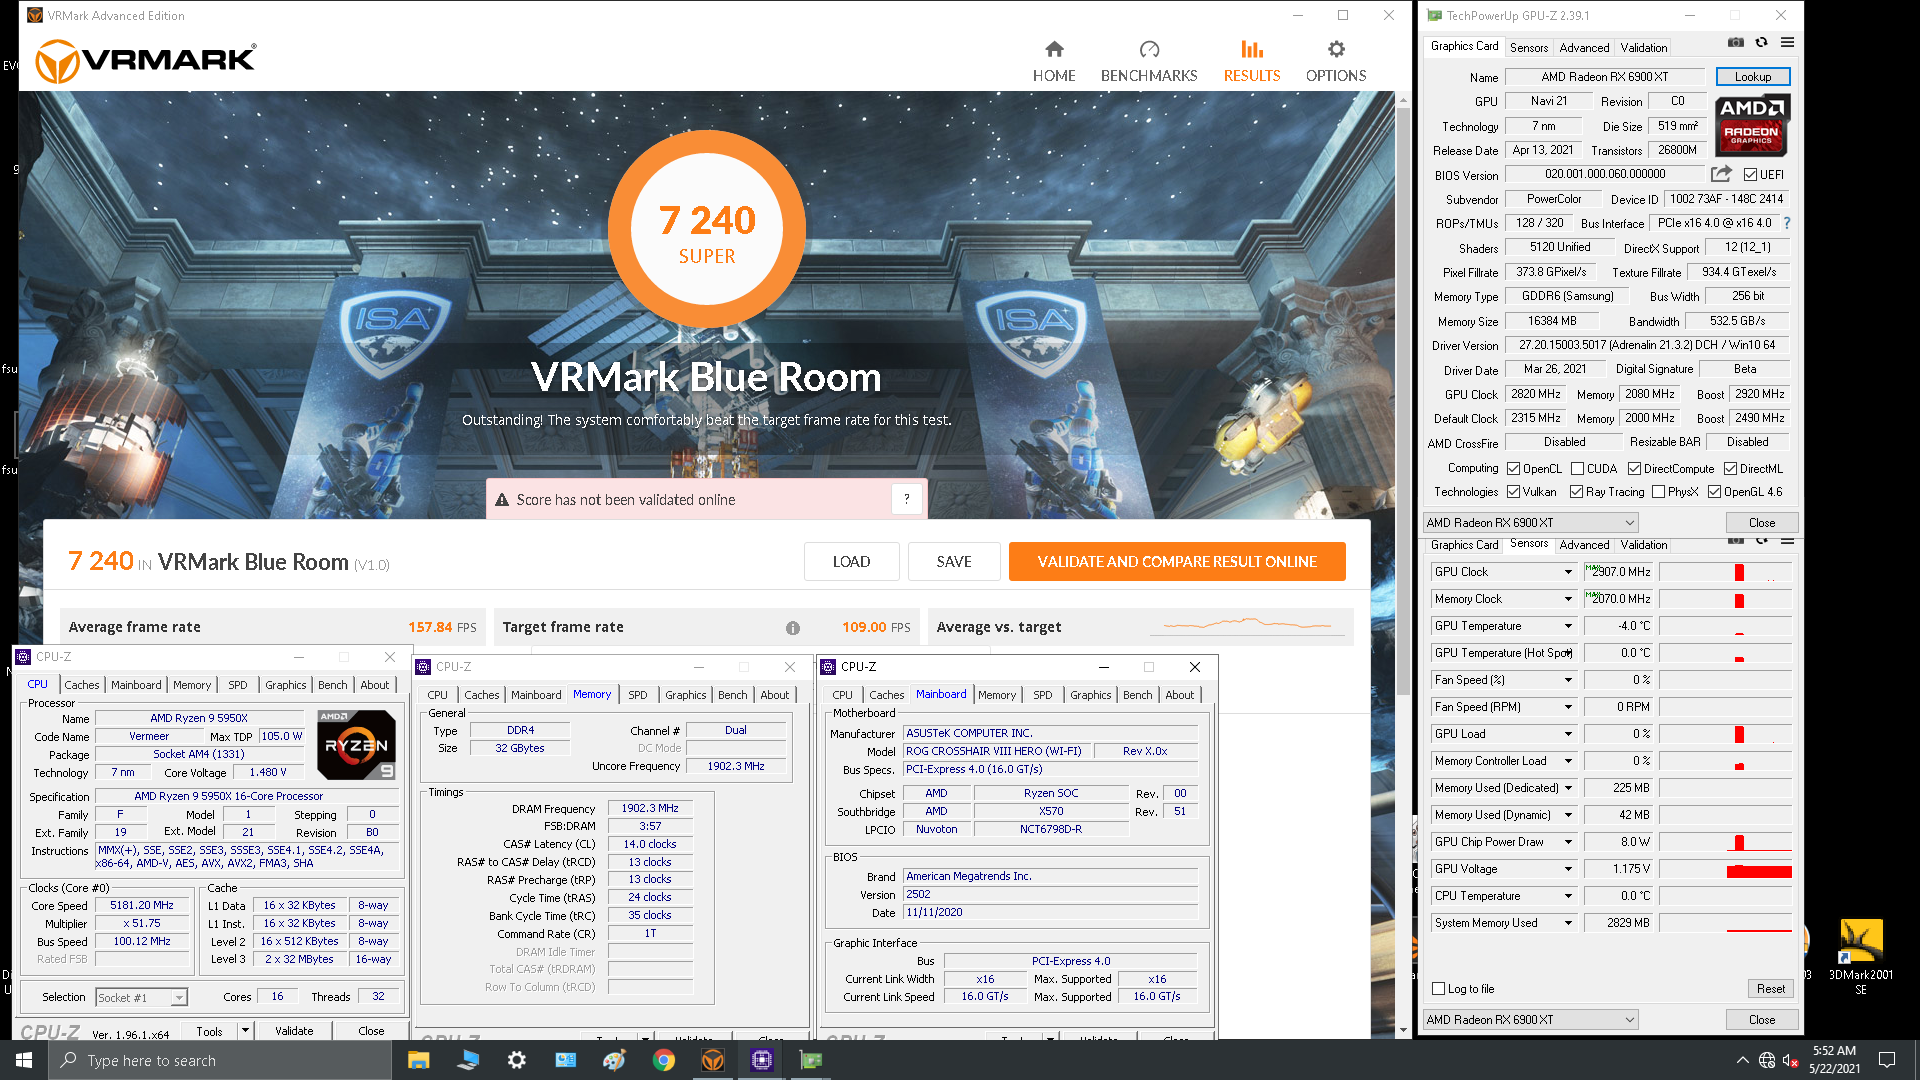The width and height of the screenshot is (1920, 1080).
Task: Open File Explorer from taskbar
Action: tap(418, 1060)
